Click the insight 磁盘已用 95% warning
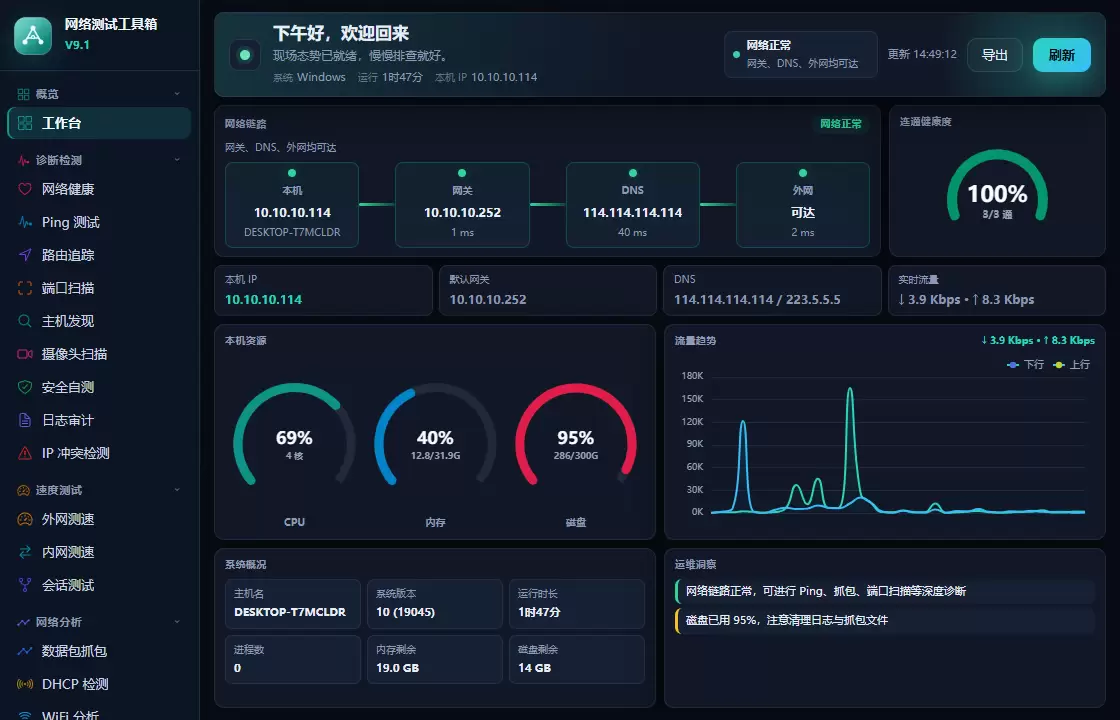The image size is (1120, 720). click(884, 620)
